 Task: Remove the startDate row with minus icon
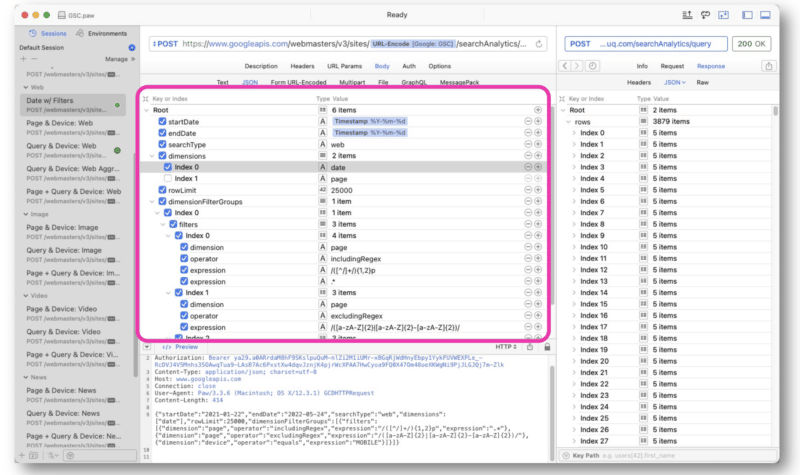click(527, 121)
